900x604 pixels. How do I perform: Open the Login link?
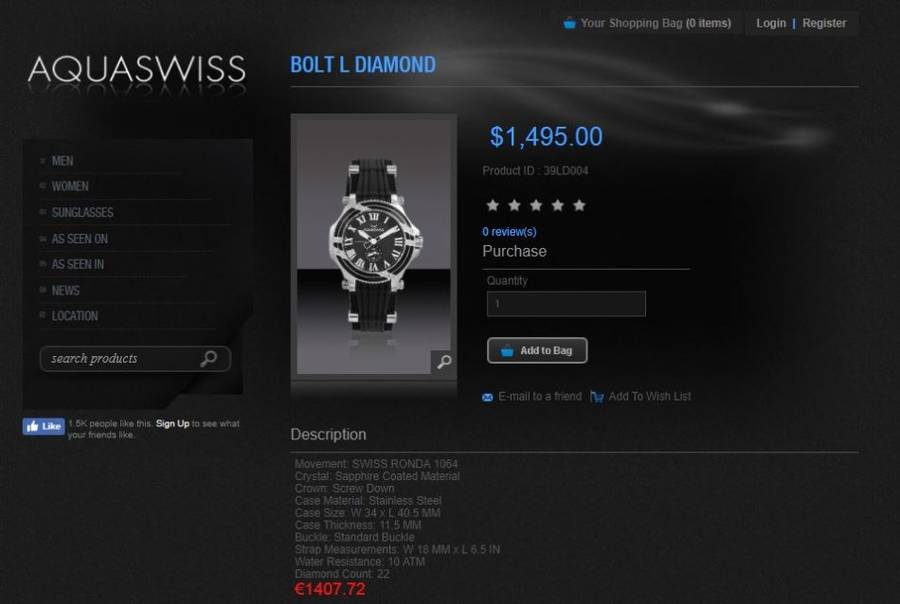(771, 24)
